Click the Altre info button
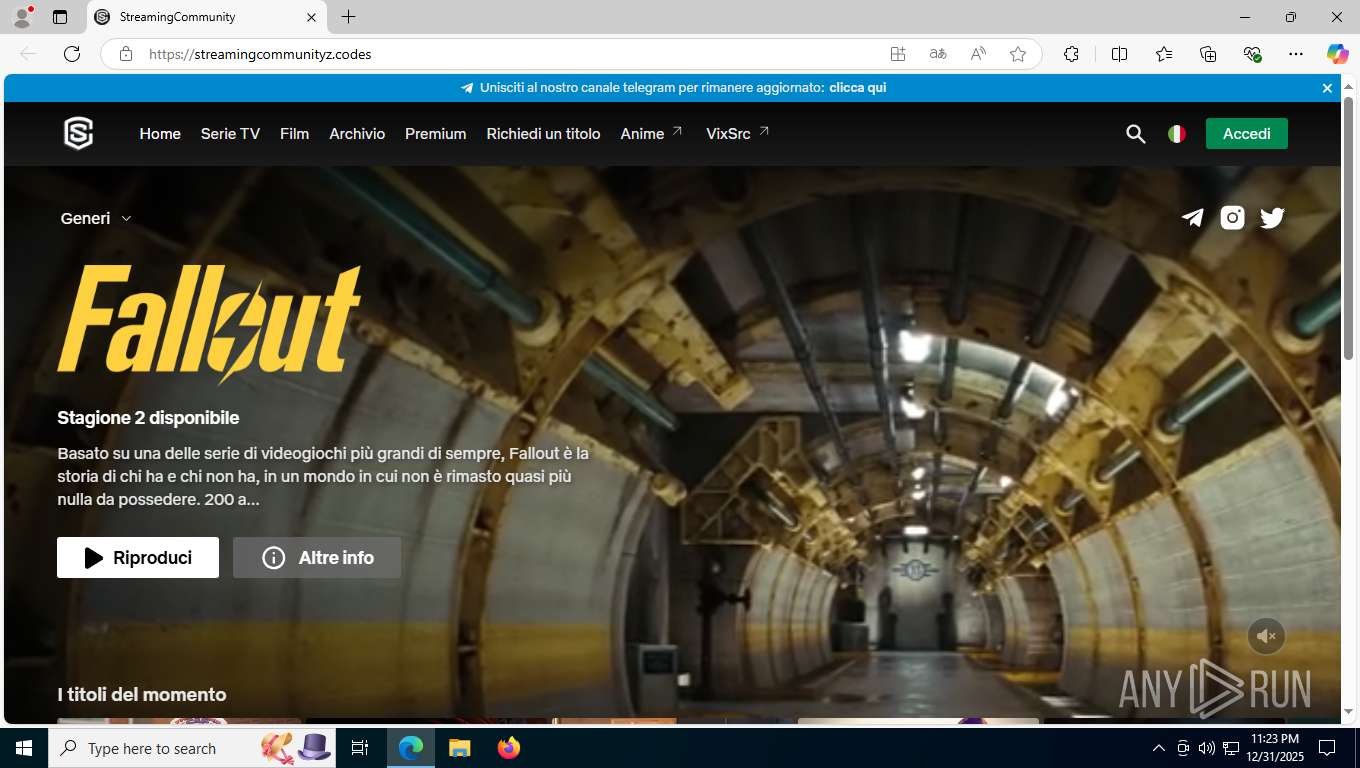This screenshot has width=1360, height=768. (317, 558)
